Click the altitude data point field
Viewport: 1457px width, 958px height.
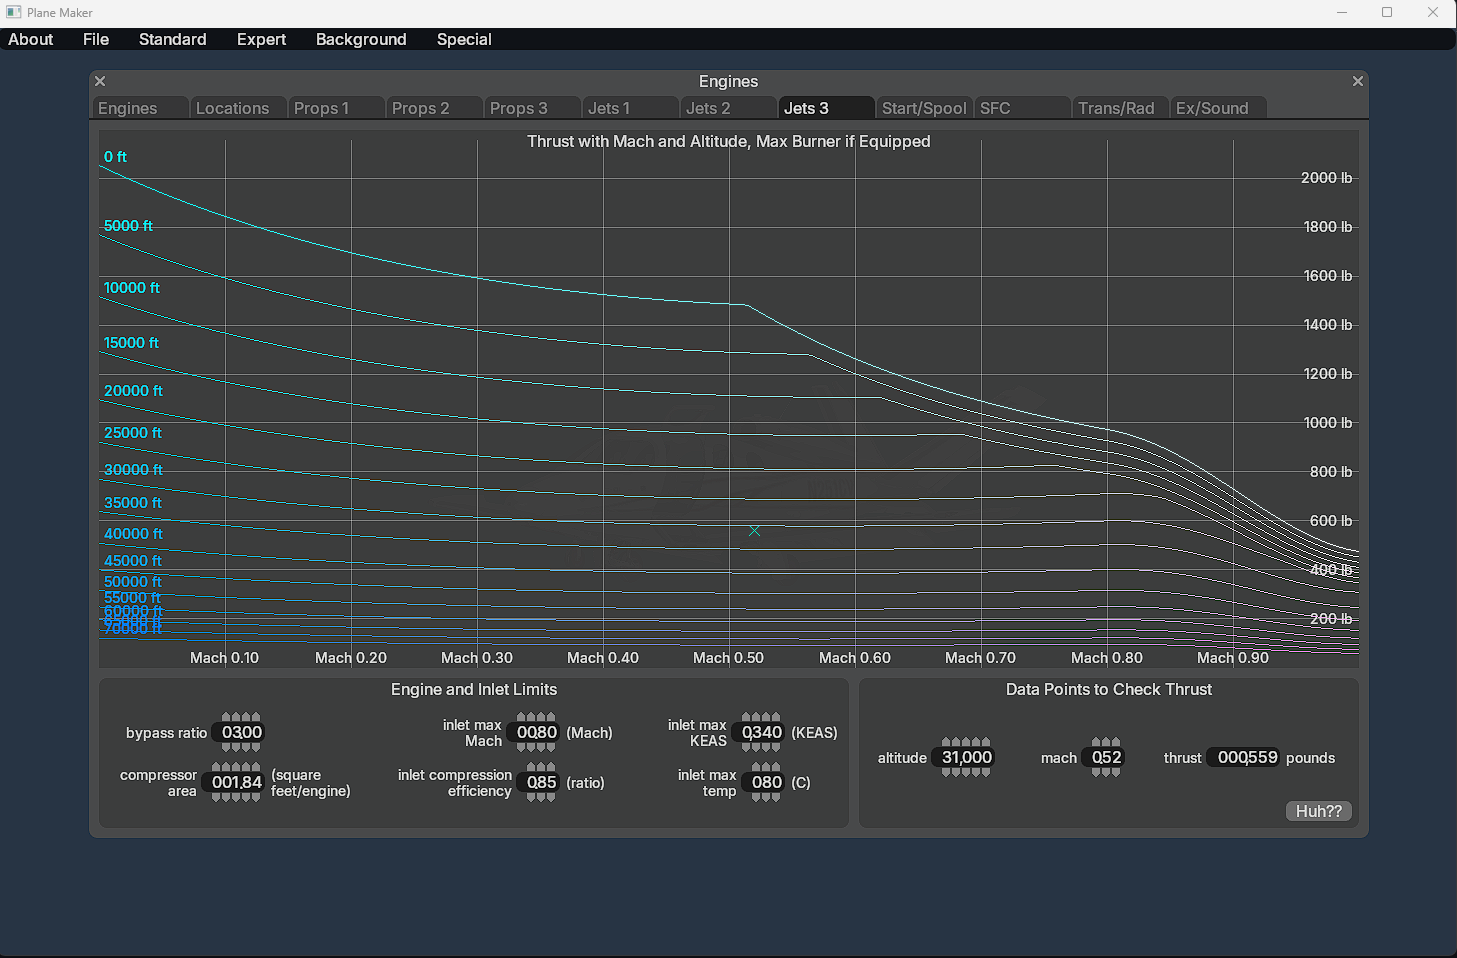pyautogui.click(x=966, y=758)
